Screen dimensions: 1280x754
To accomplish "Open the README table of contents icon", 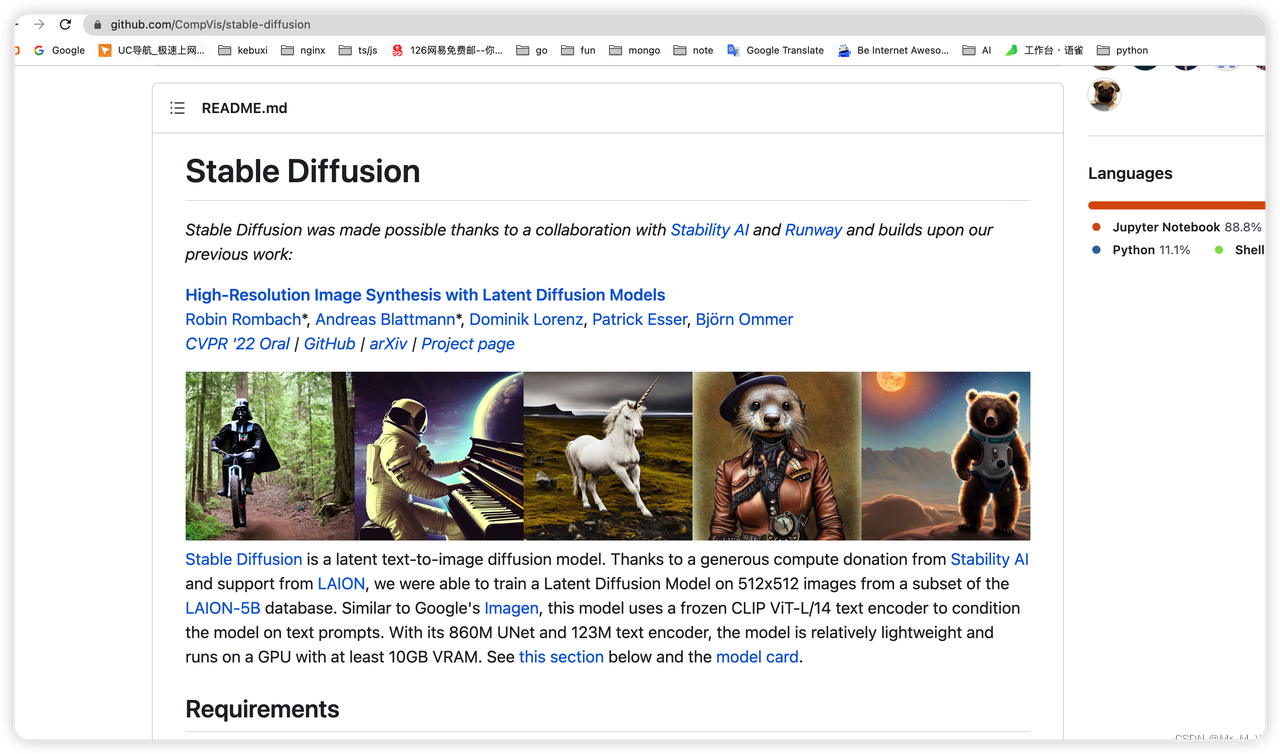I will pyautogui.click(x=177, y=108).
